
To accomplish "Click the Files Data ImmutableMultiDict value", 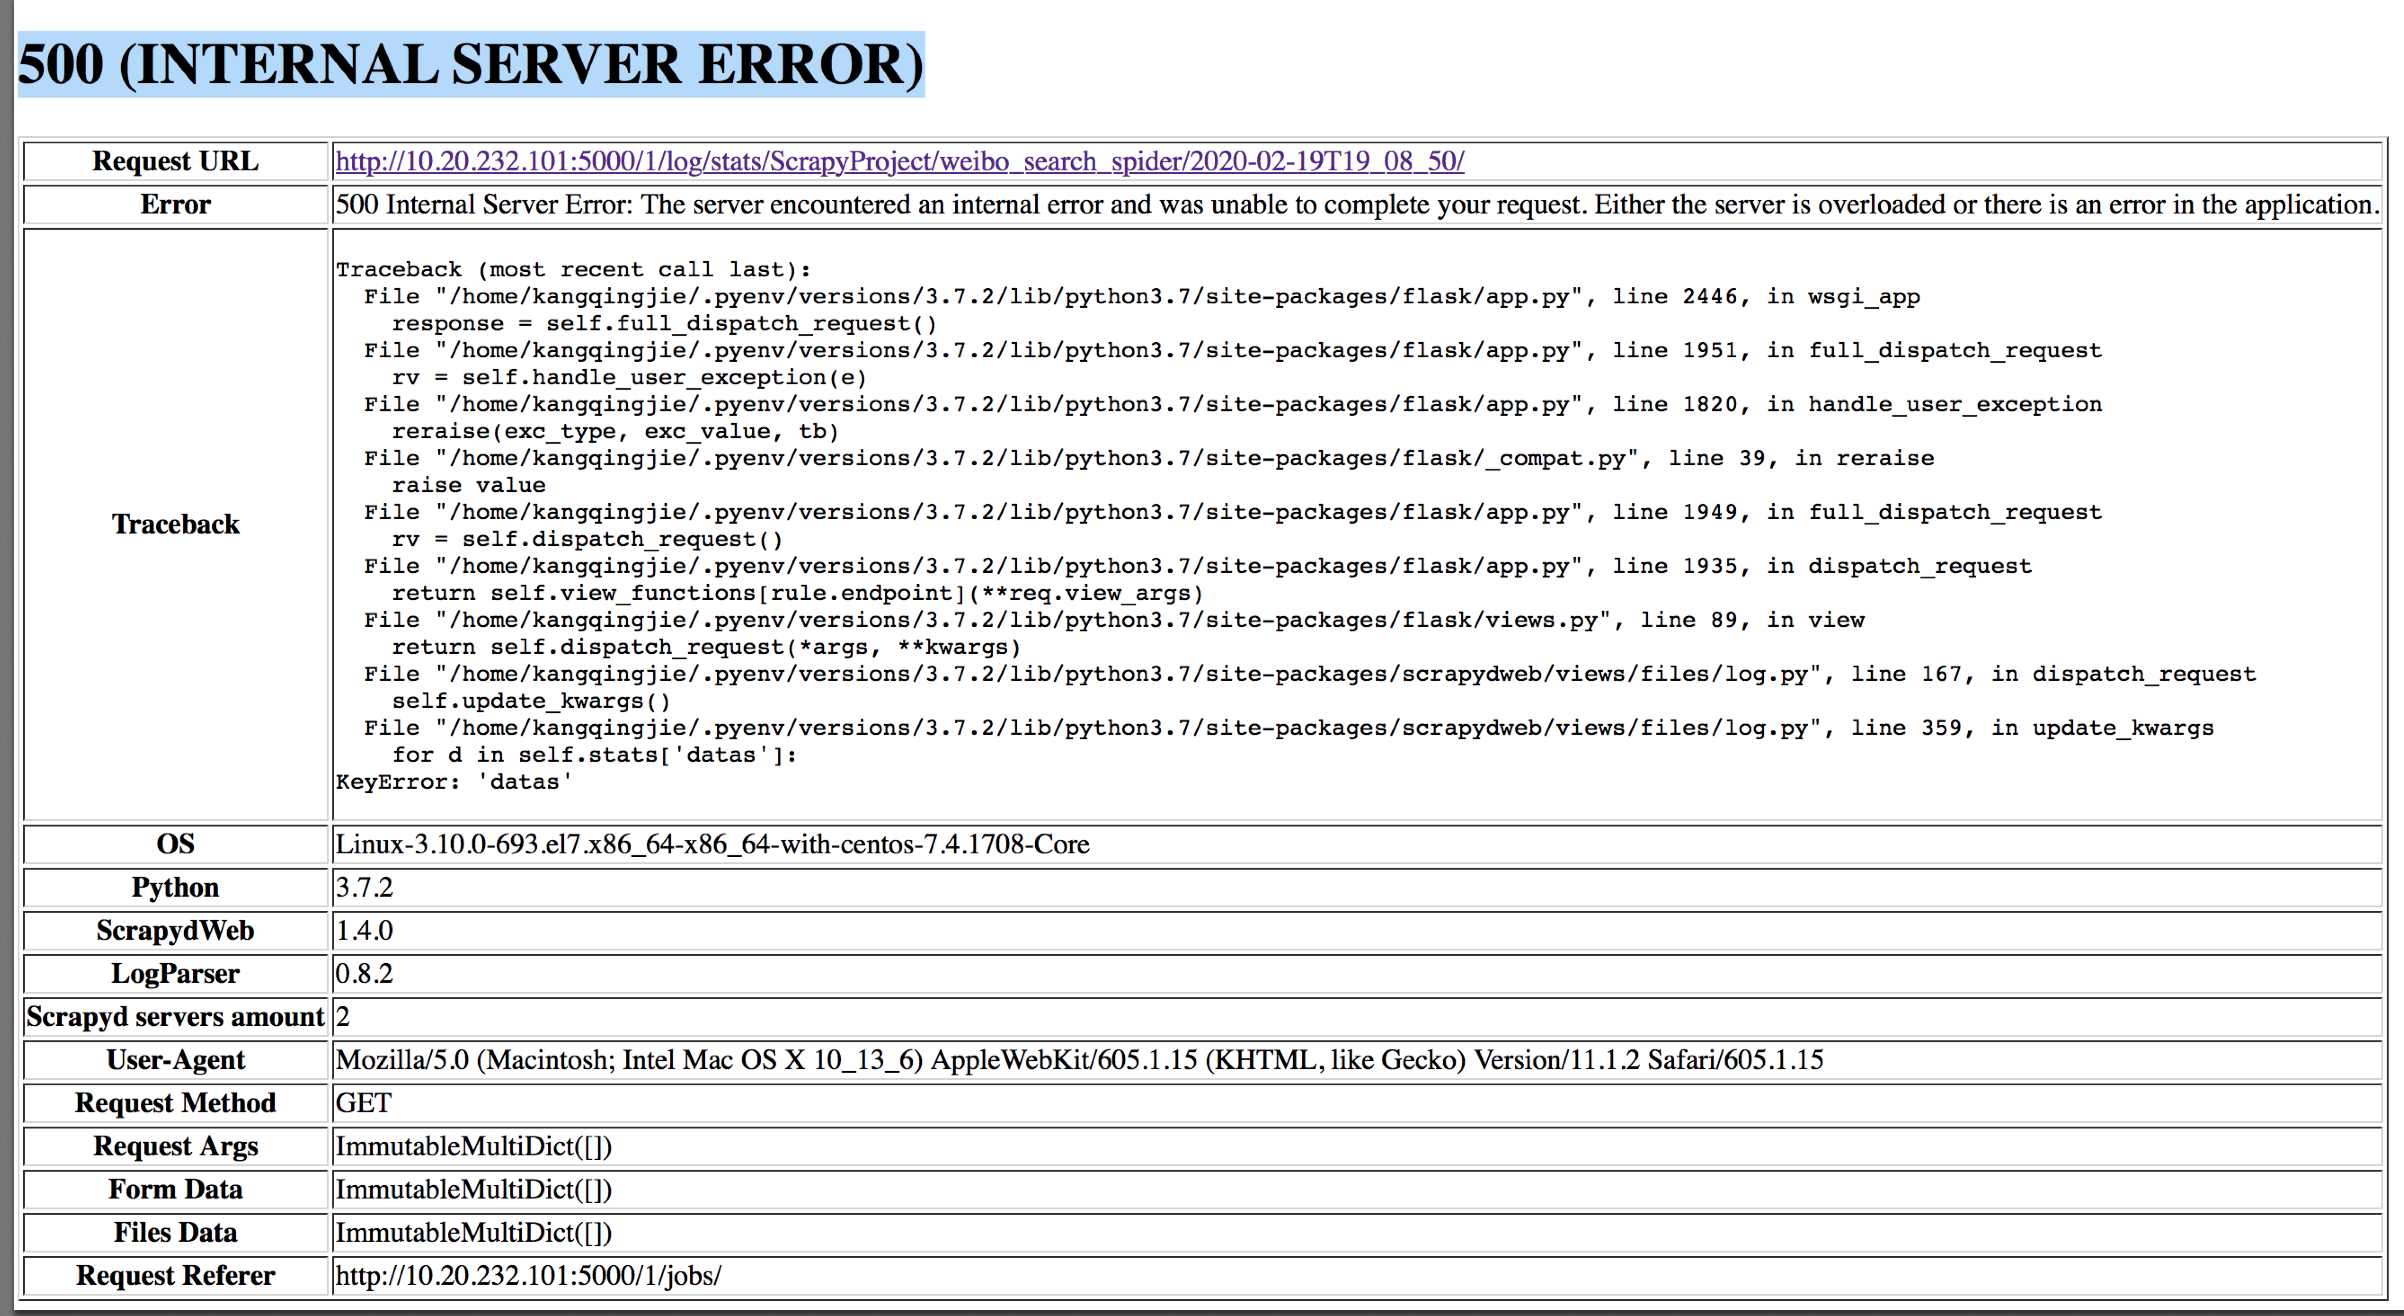I will (474, 1231).
